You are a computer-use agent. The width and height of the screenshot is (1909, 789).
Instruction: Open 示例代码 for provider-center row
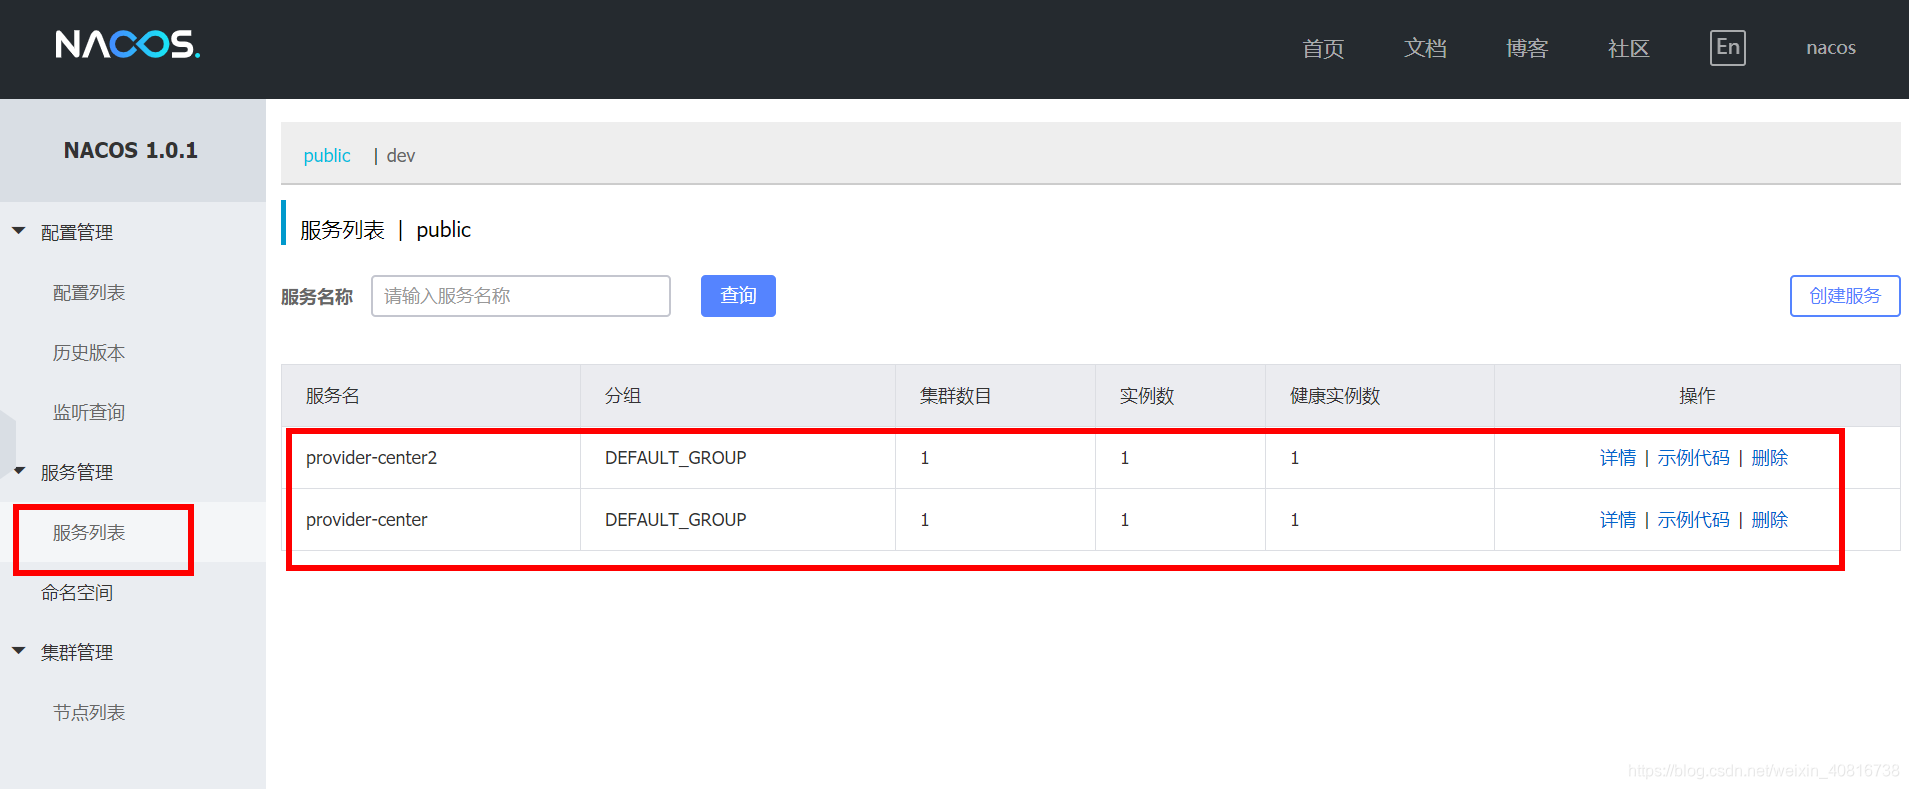(x=1693, y=520)
